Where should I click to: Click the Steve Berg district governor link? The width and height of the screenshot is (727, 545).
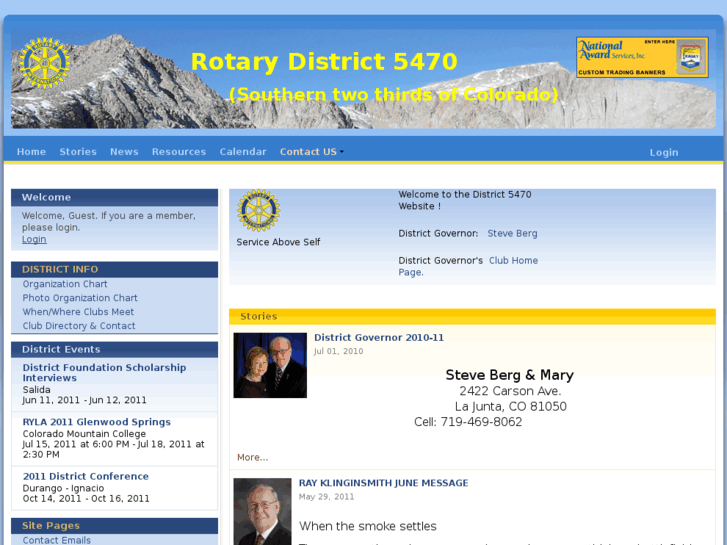point(512,233)
